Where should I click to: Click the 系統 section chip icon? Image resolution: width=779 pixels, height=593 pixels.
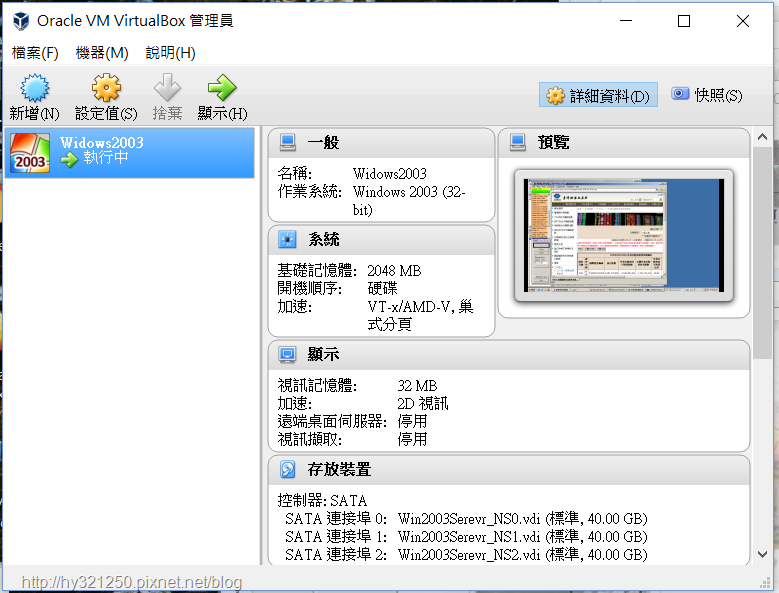pos(288,239)
